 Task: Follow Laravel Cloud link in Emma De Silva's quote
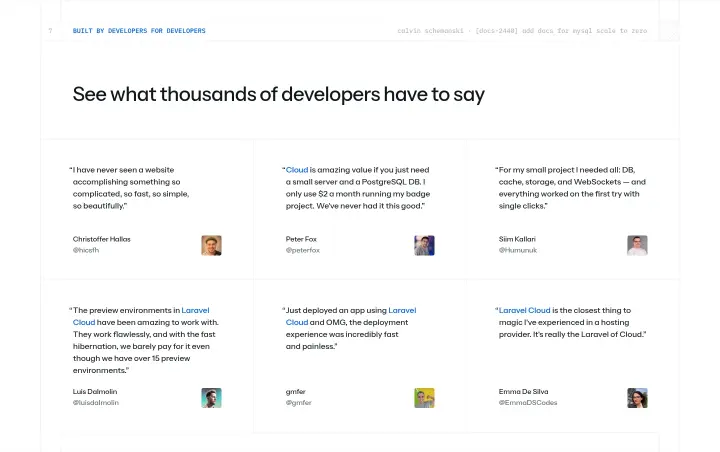(x=524, y=311)
